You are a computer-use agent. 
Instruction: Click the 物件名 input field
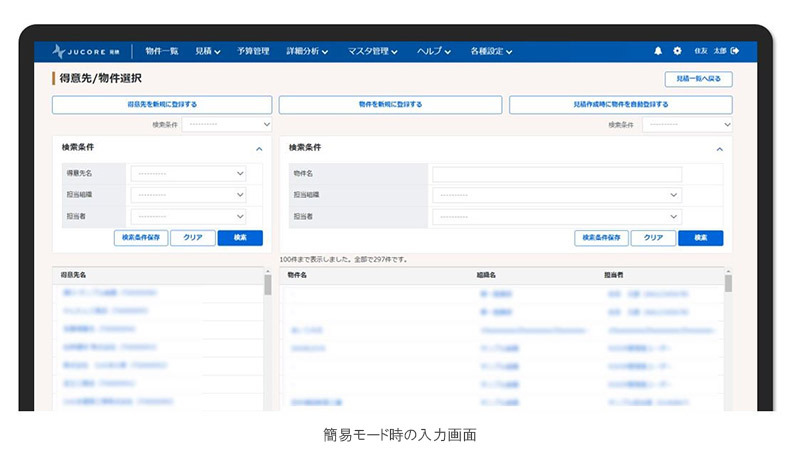click(557, 174)
